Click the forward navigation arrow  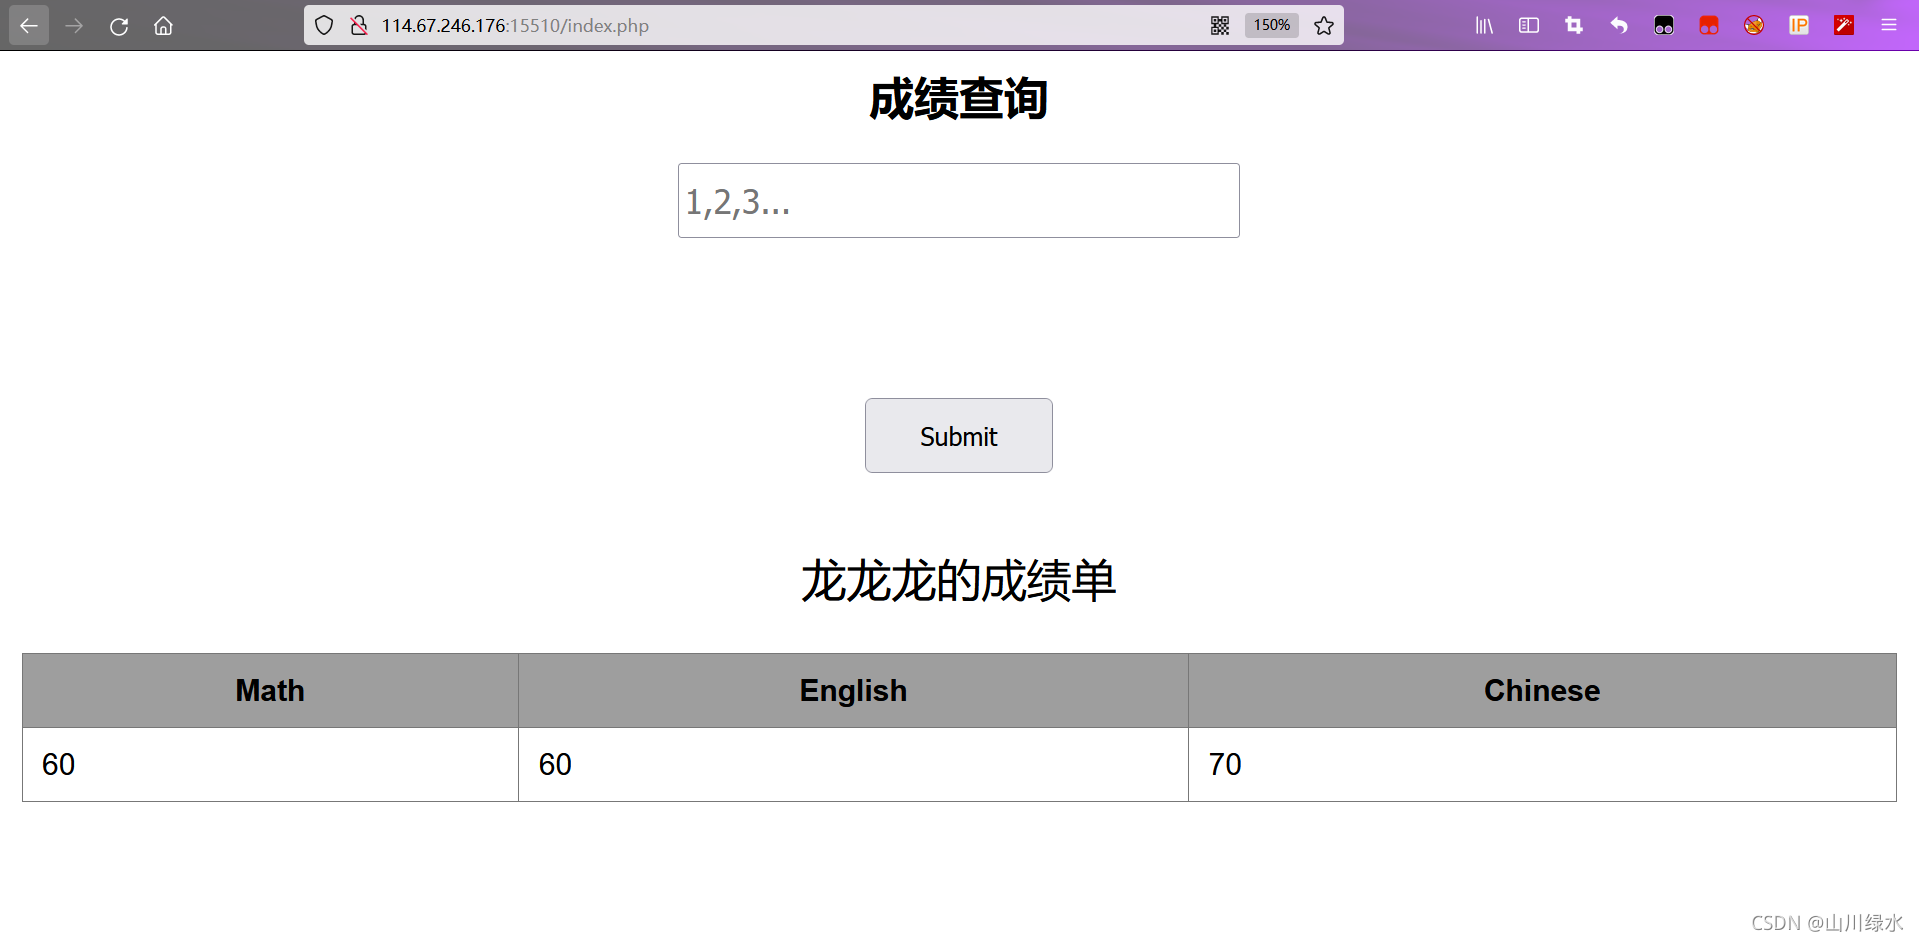pos(74,26)
